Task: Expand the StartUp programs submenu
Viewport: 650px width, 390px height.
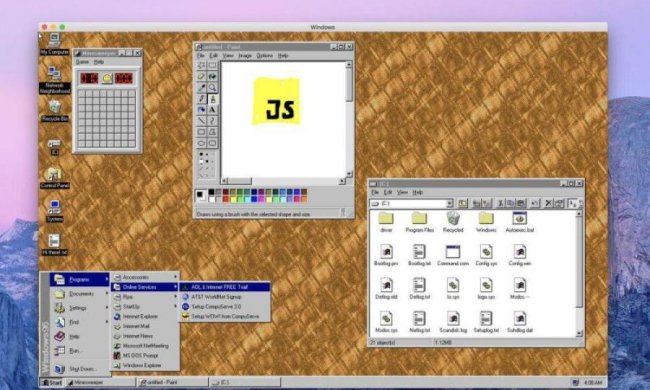Action: [x=145, y=306]
